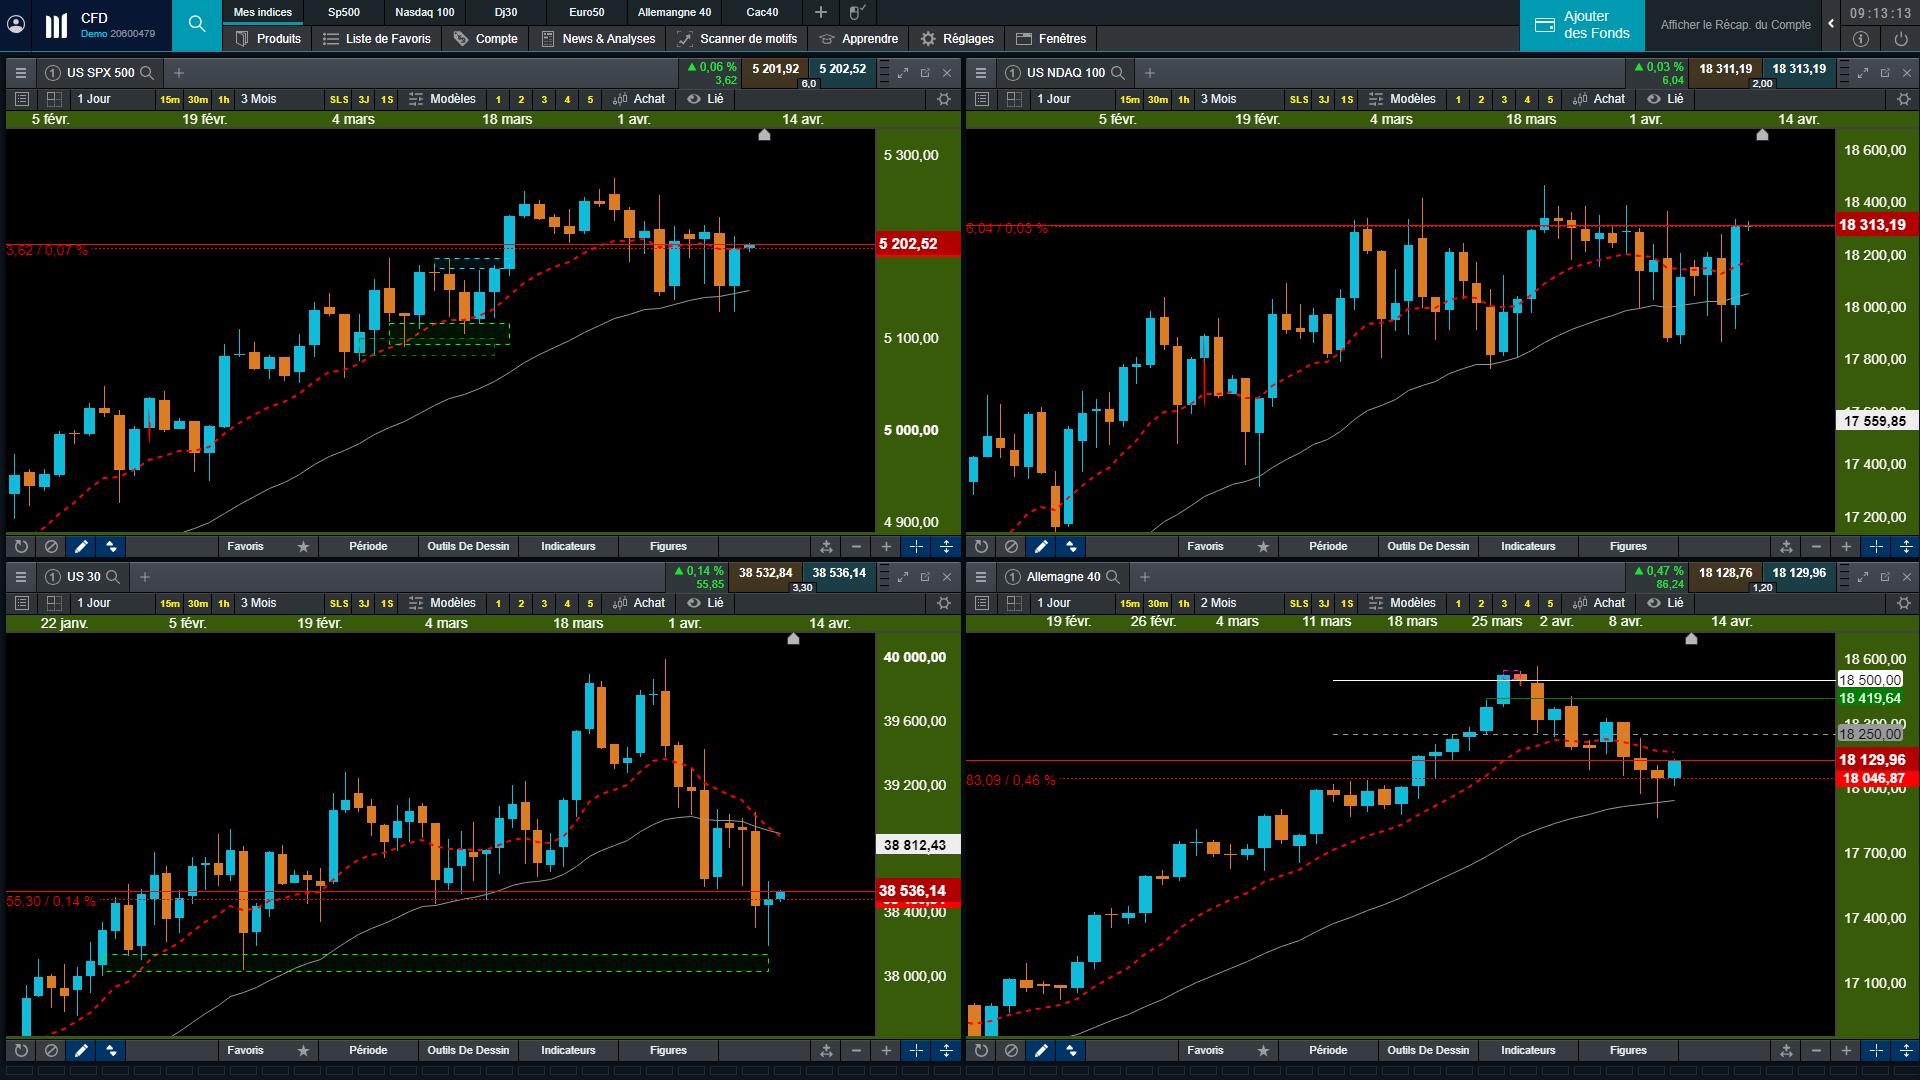Image resolution: width=1920 pixels, height=1080 pixels.
Task: Toggle crosshair cursor on US NDAQ 100 chart
Action: coord(1876,547)
